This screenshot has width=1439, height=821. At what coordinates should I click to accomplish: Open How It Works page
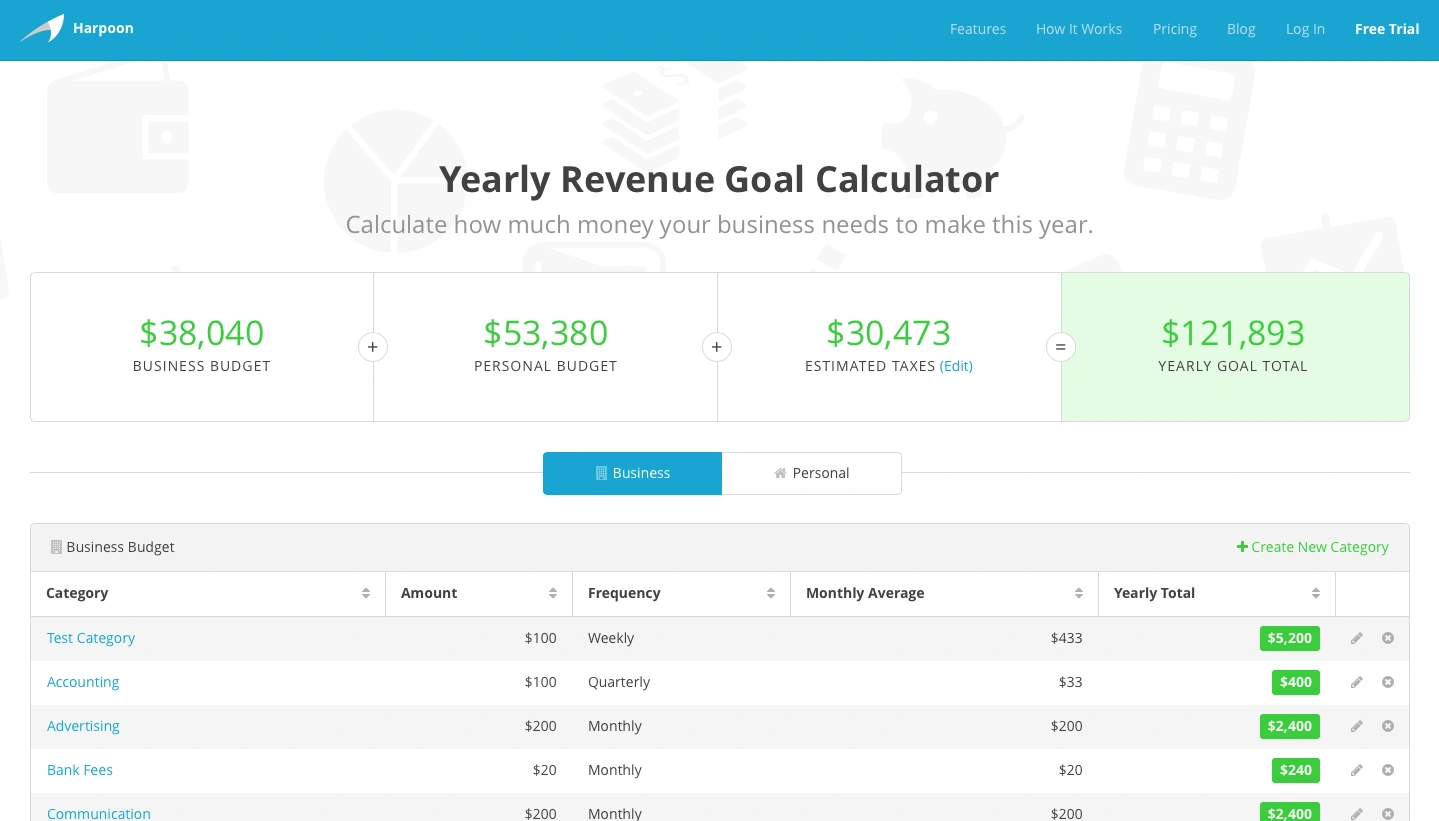click(x=1078, y=29)
